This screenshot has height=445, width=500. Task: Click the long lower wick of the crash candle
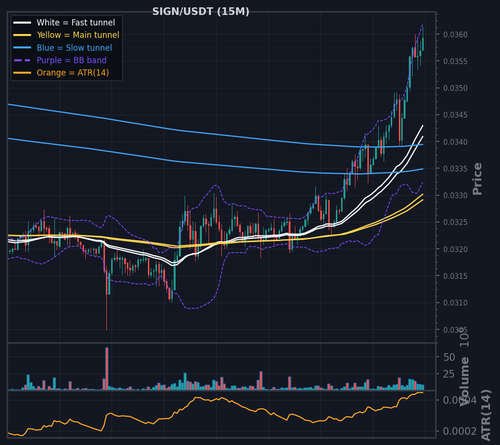click(x=107, y=313)
